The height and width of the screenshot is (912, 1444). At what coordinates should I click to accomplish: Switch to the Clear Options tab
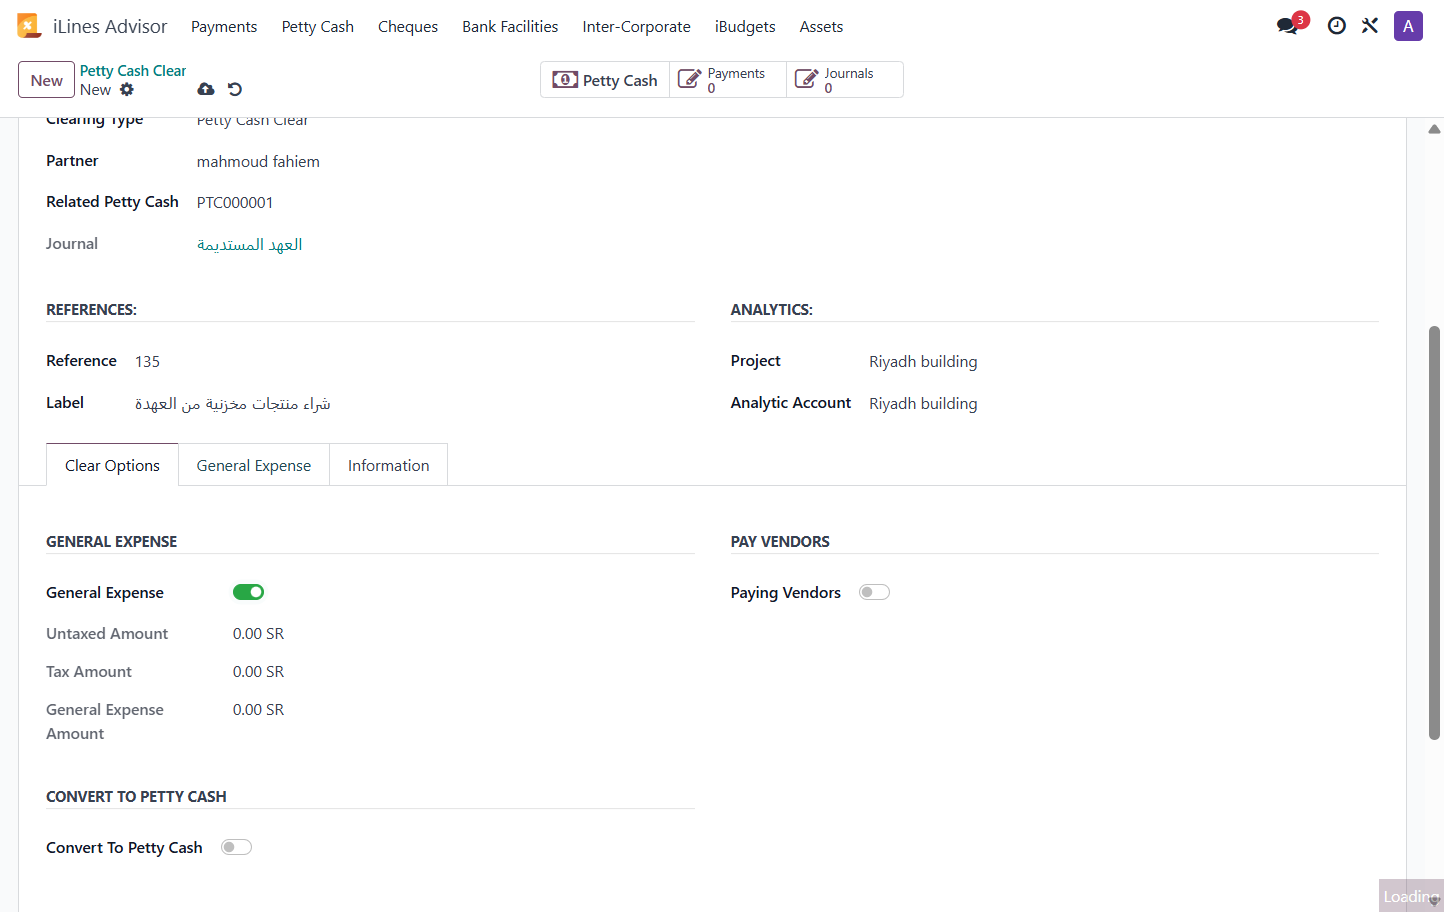click(x=112, y=465)
